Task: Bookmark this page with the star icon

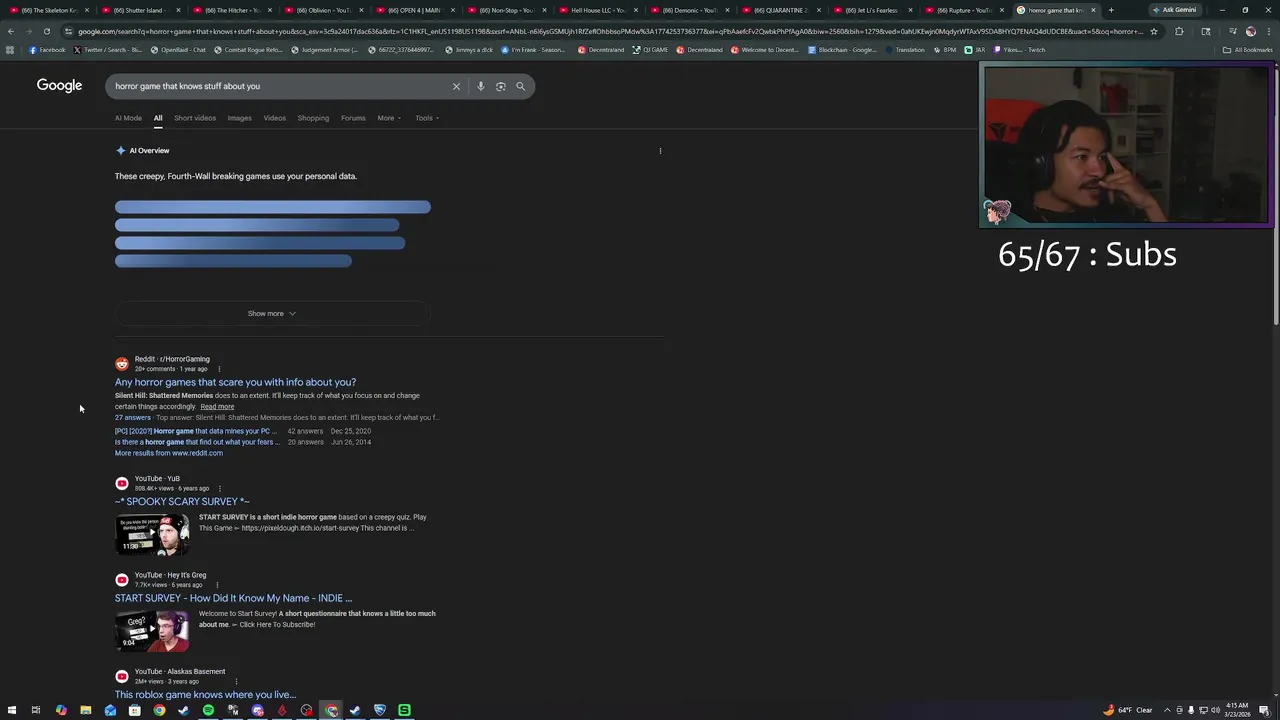Action: pyautogui.click(x=1154, y=31)
